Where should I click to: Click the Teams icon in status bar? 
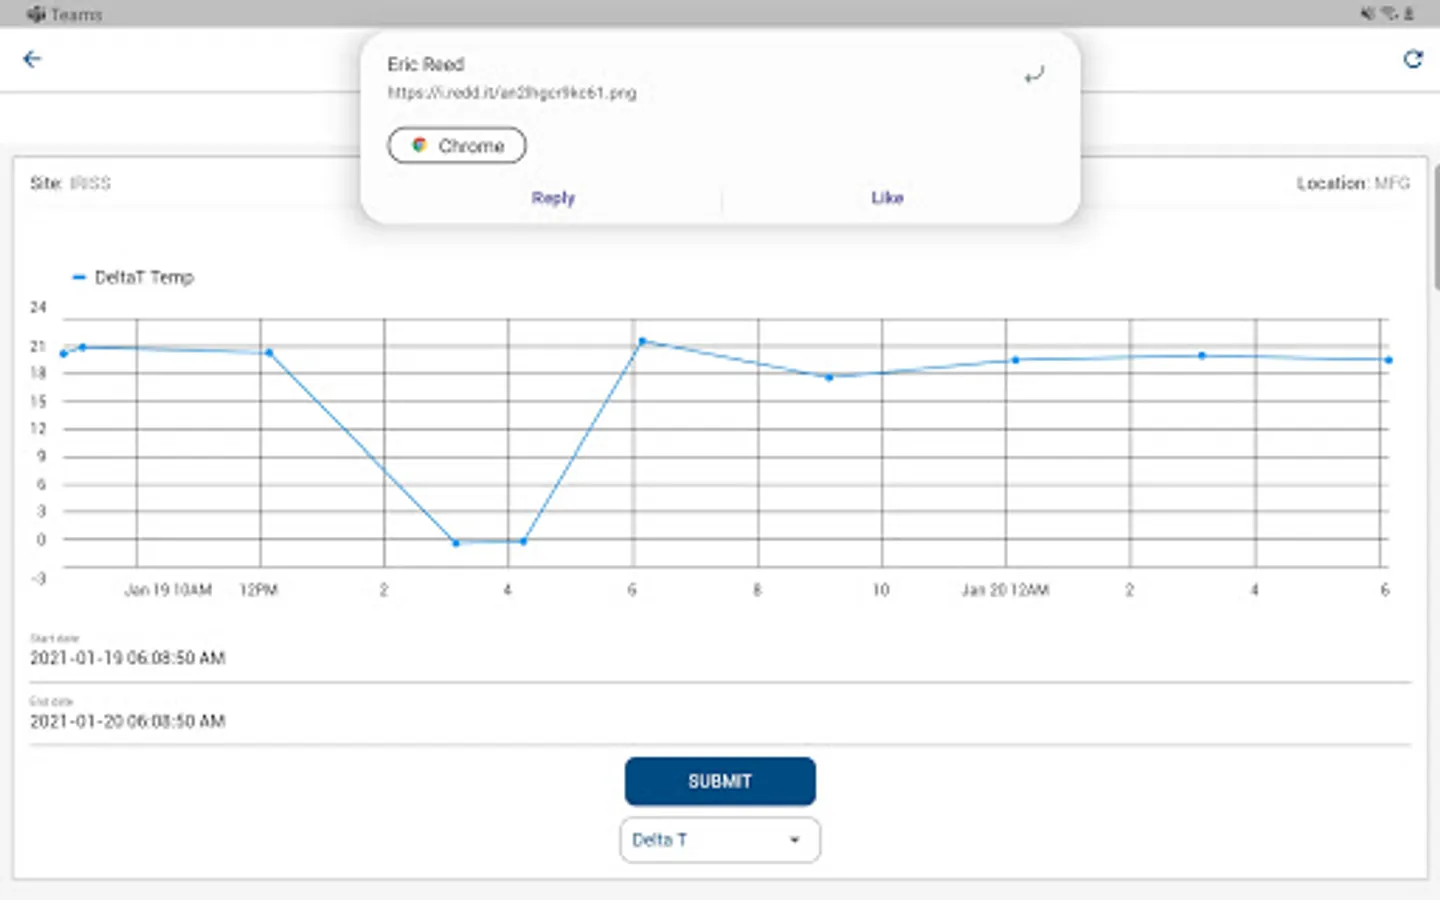pyautogui.click(x=36, y=14)
